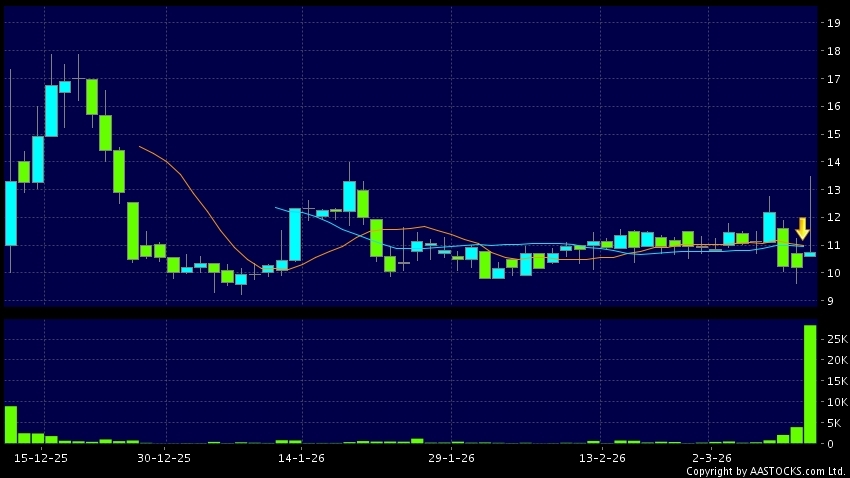Click the 0 volume axis label
The width and height of the screenshot is (850, 478).
tap(828, 443)
